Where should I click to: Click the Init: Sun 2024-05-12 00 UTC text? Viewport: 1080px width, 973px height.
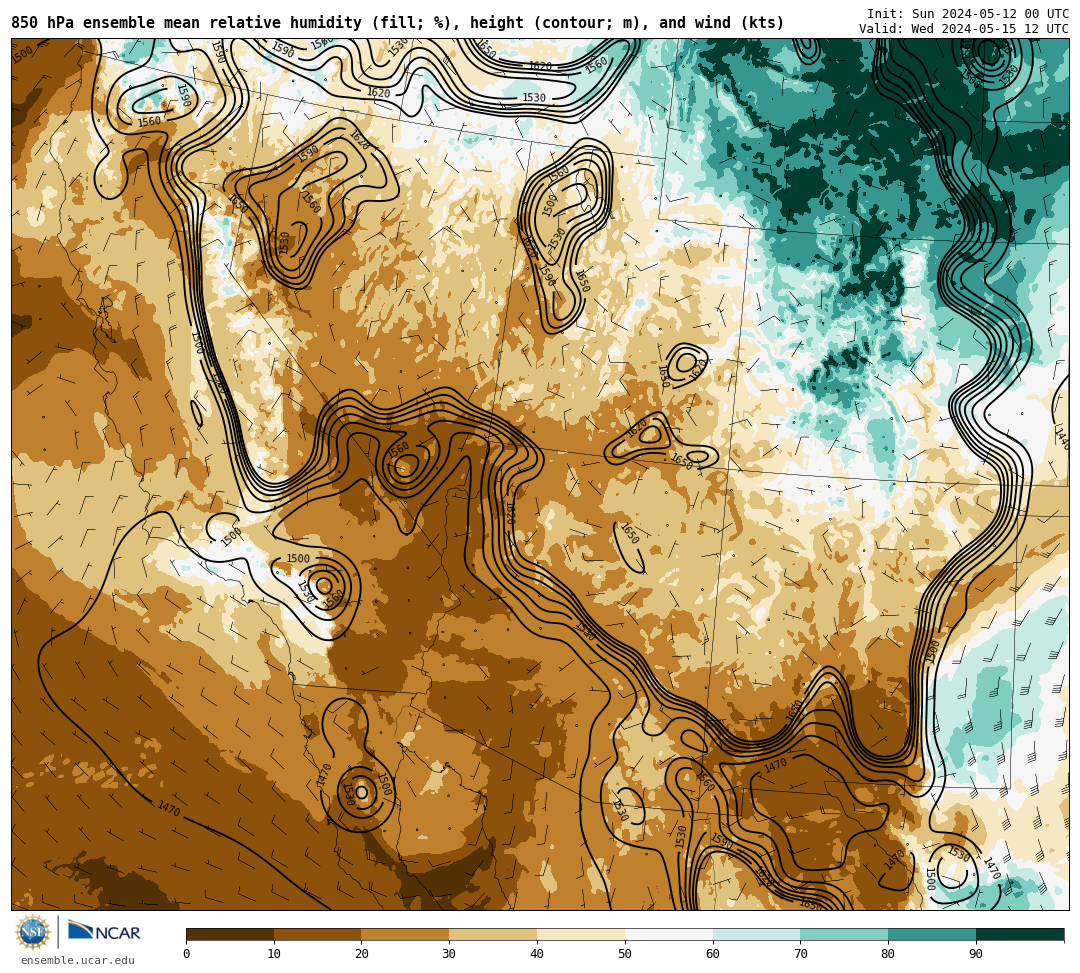pyautogui.click(x=968, y=14)
